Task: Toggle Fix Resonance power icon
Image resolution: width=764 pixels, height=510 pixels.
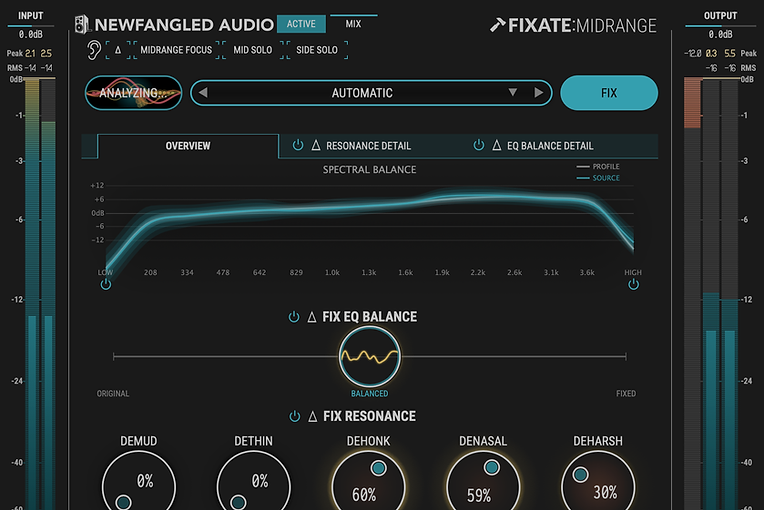Action: 295,416
